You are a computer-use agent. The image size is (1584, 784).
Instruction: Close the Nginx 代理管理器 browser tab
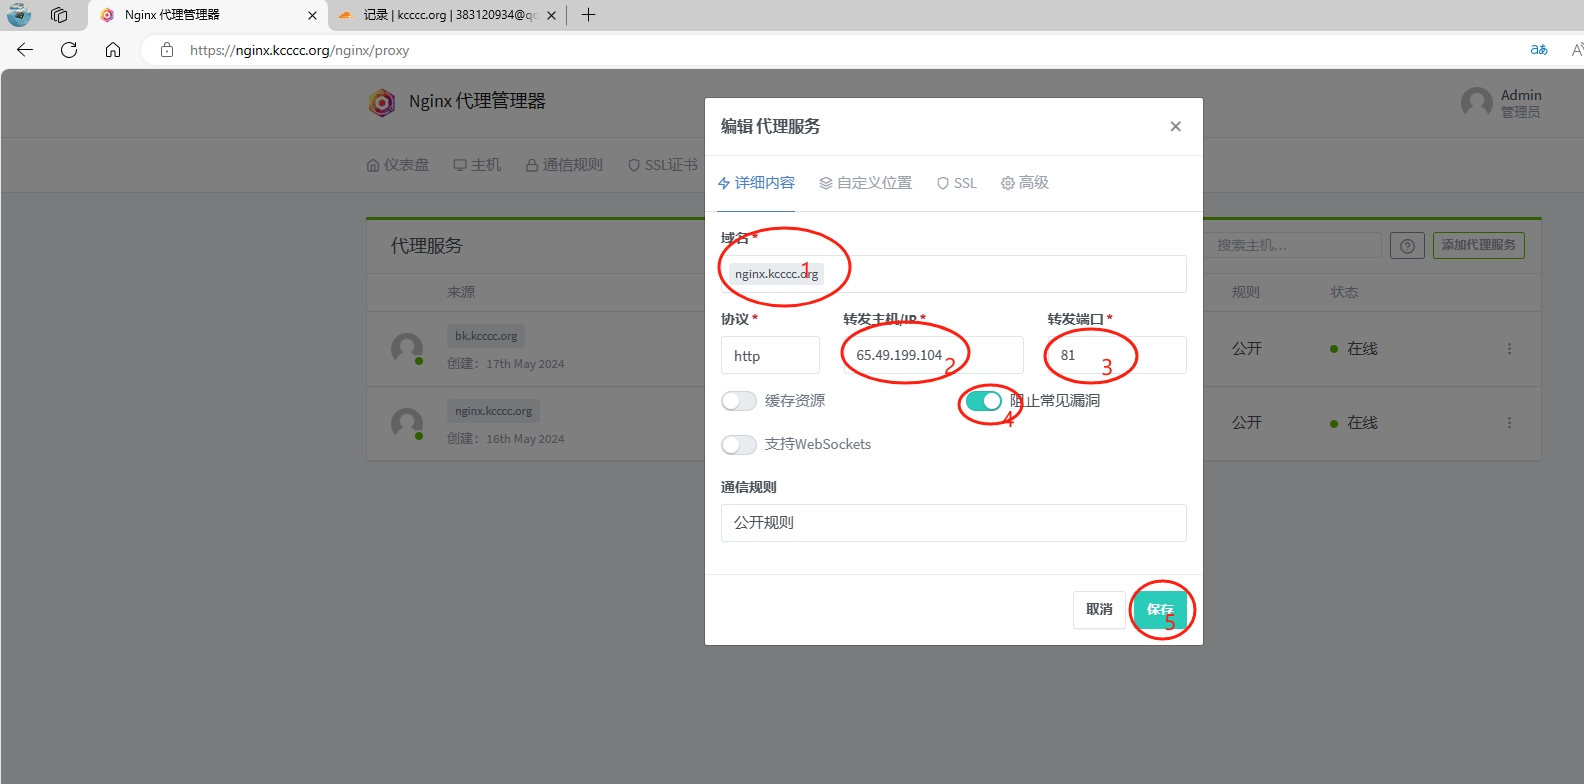coord(312,15)
